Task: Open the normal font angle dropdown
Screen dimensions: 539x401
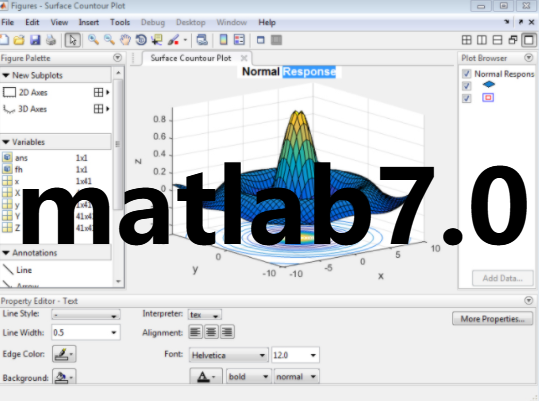Action: [x=297, y=377]
